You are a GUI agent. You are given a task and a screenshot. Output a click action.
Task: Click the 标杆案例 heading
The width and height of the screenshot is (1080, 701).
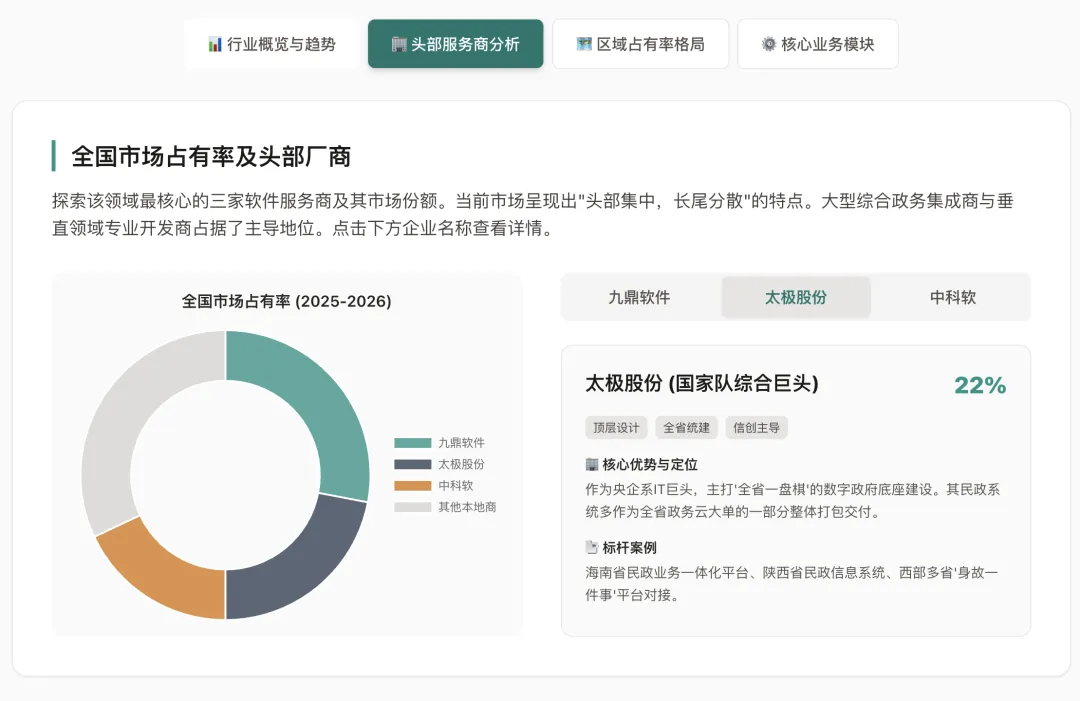pos(629,547)
